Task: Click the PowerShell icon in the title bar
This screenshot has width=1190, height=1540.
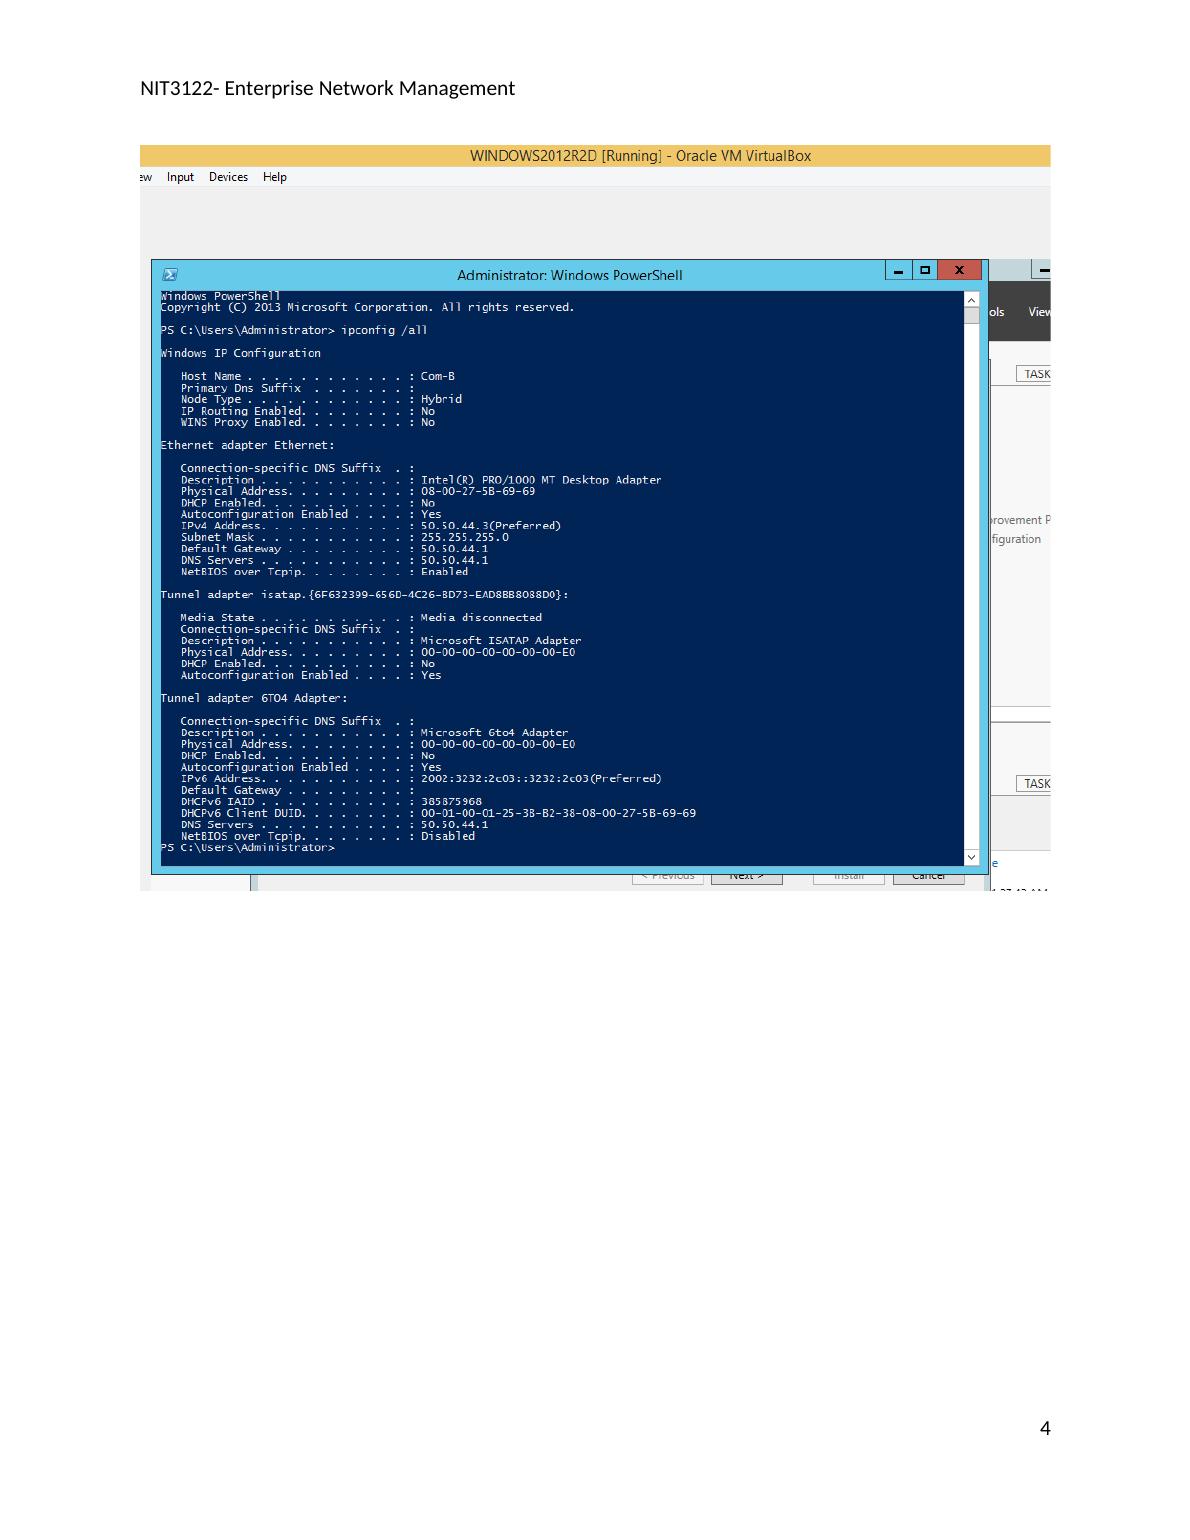Action: (x=170, y=274)
